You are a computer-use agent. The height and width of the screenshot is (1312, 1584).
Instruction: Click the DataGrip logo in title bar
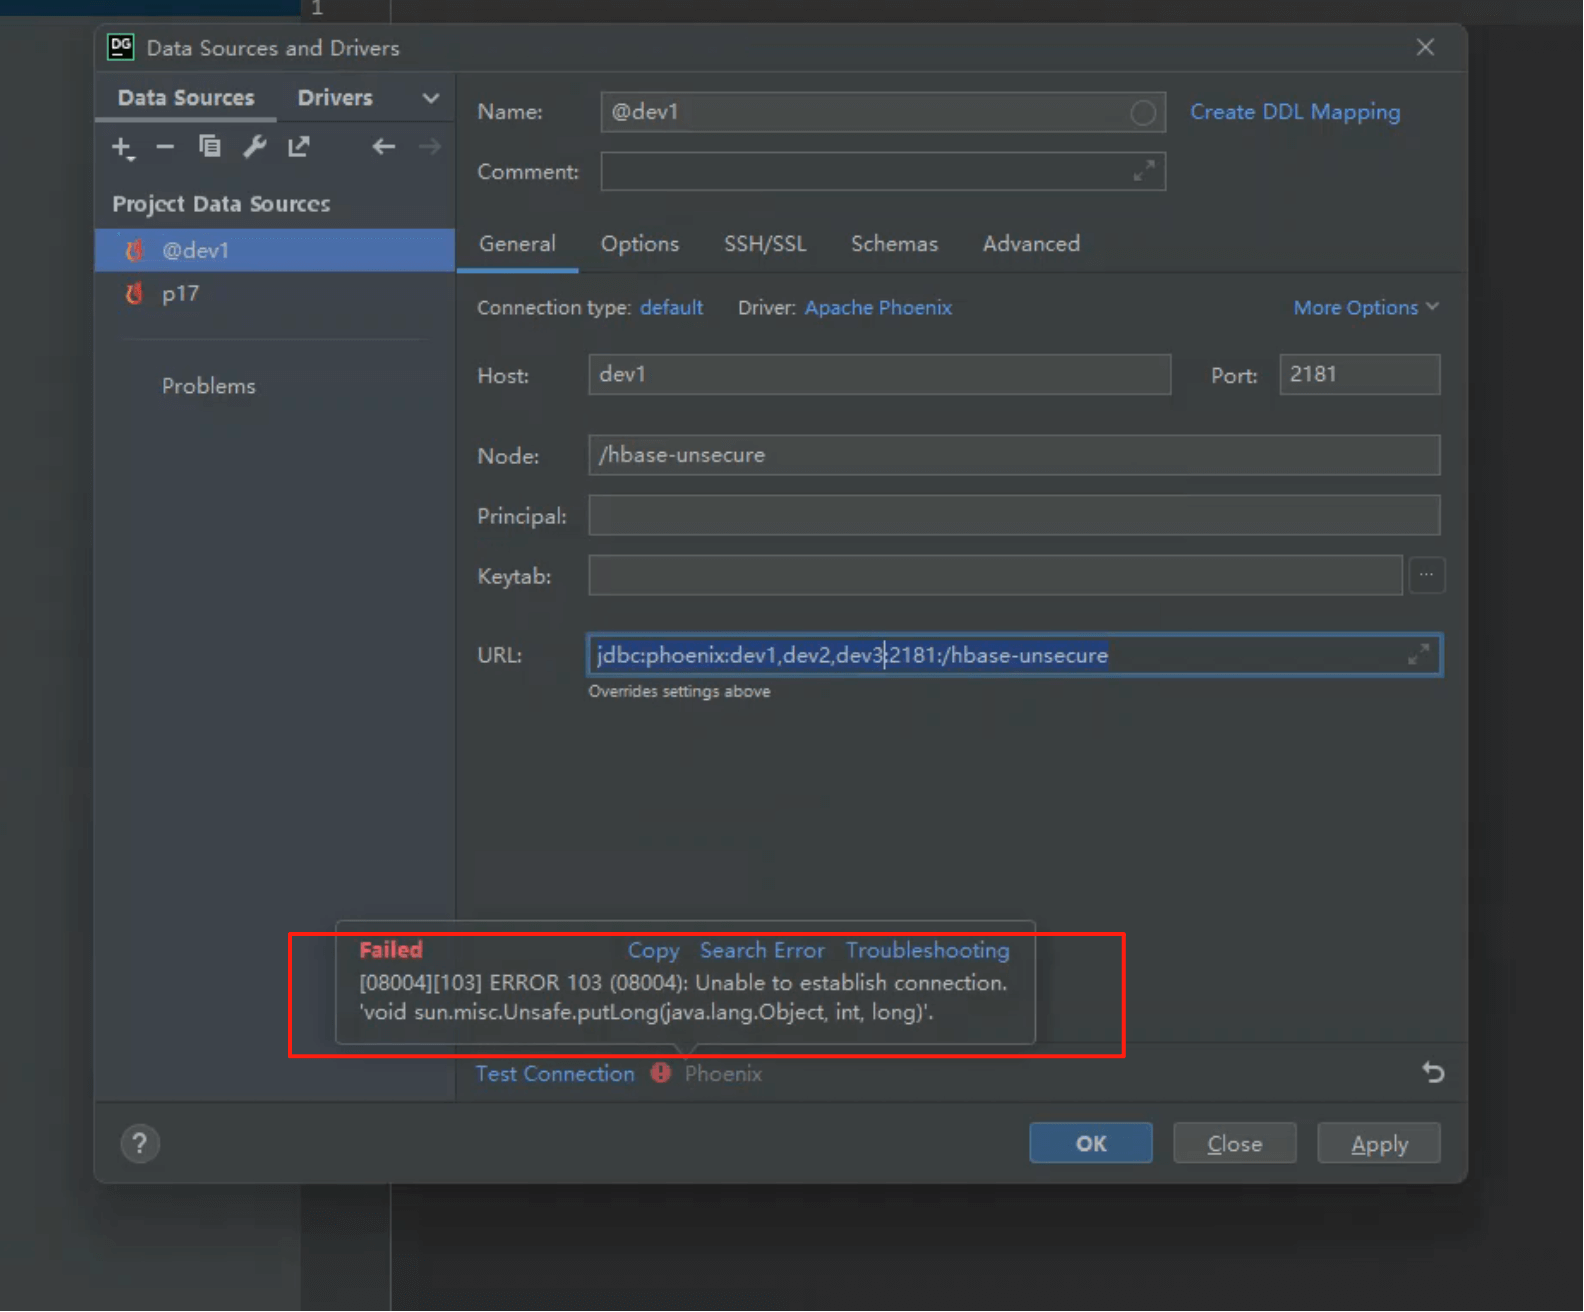(x=121, y=47)
